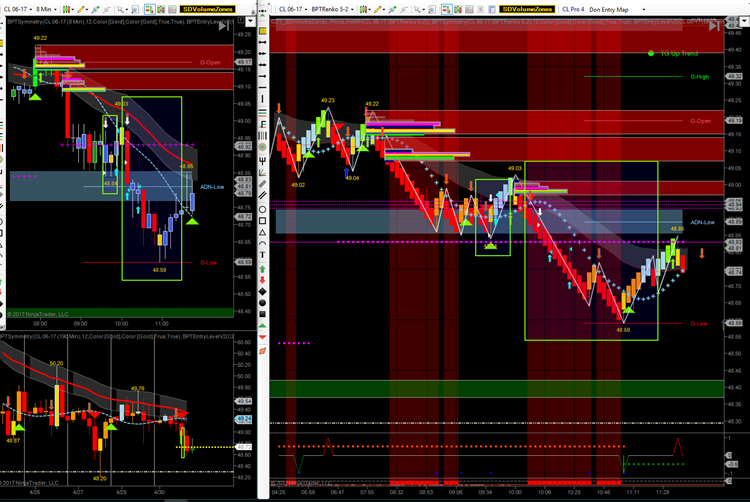Image resolution: width=750 pixels, height=502 pixels.
Task: Click the D-High label on right chart
Action: pyautogui.click(x=700, y=77)
